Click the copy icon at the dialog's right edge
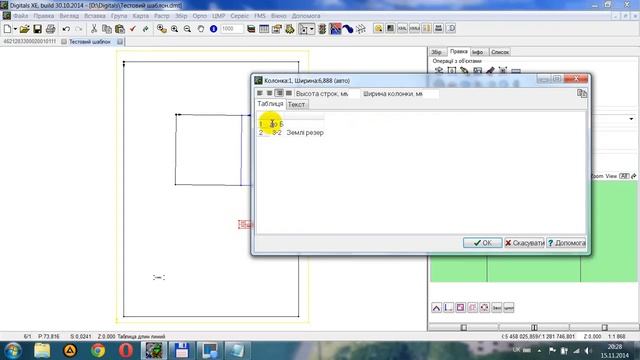The image size is (640, 360). coord(582,93)
